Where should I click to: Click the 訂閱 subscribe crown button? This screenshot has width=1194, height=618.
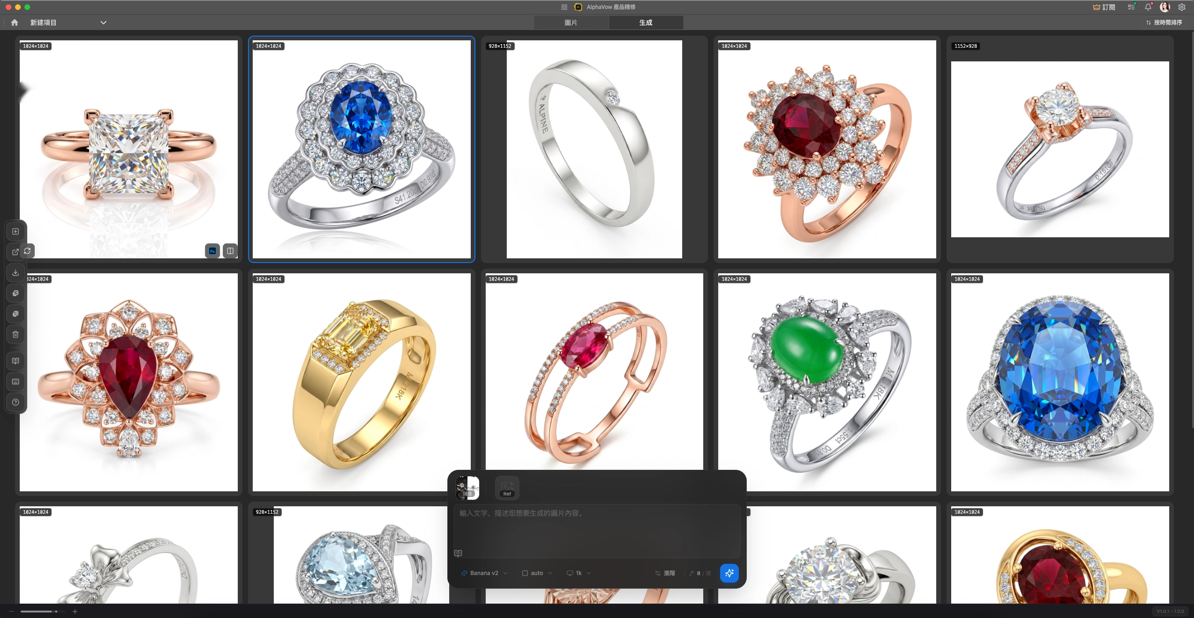[x=1103, y=7]
